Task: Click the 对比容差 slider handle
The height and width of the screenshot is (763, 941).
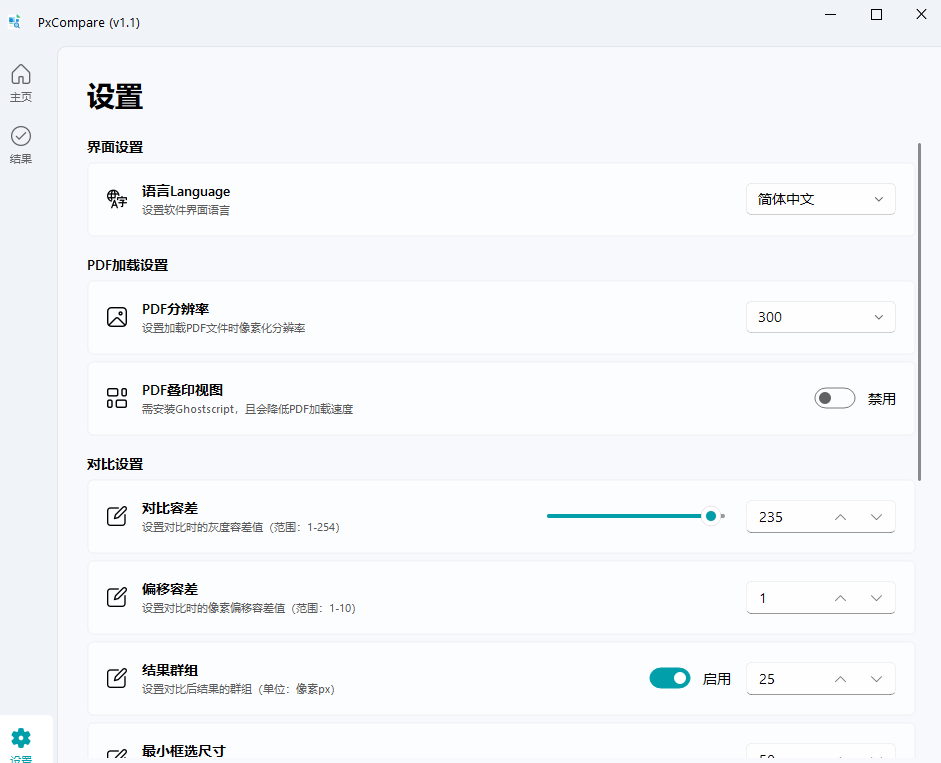Action: 711,516
